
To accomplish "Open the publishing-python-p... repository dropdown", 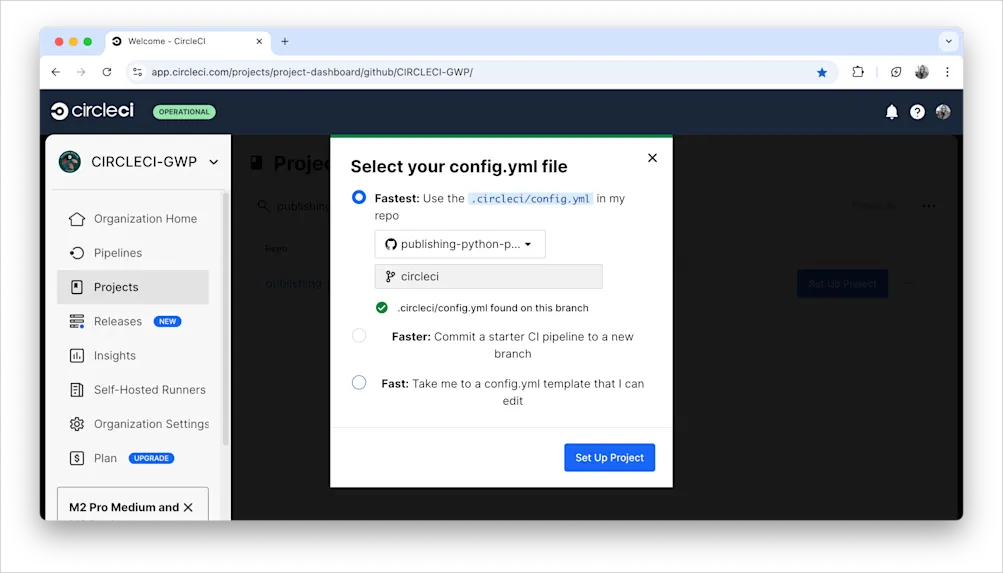I will click(460, 244).
